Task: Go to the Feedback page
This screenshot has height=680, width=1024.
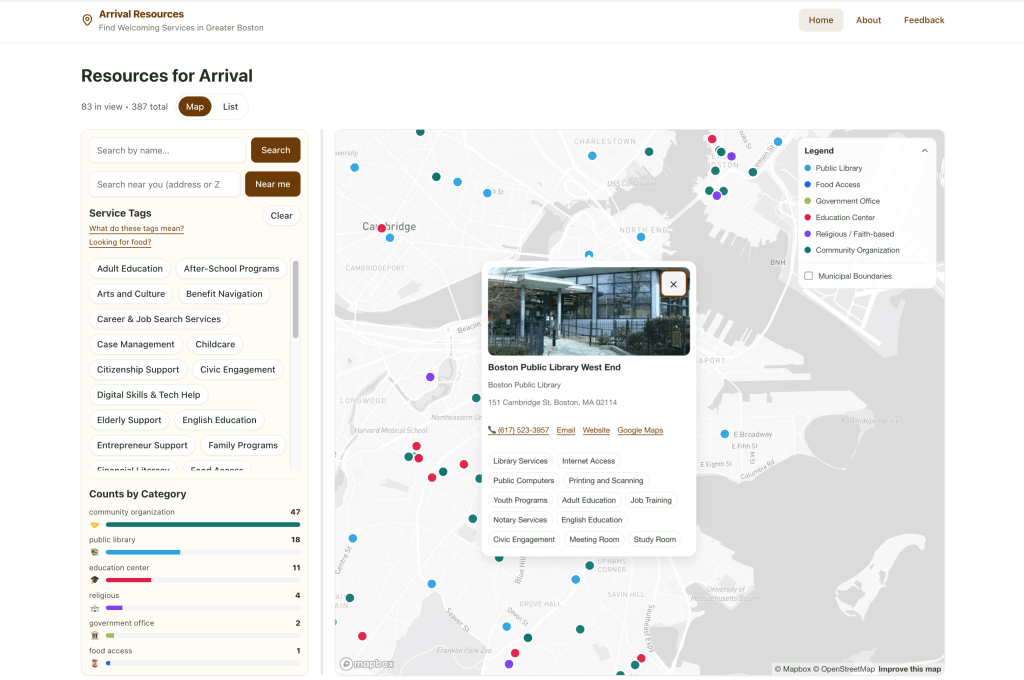Action: coord(923,20)
